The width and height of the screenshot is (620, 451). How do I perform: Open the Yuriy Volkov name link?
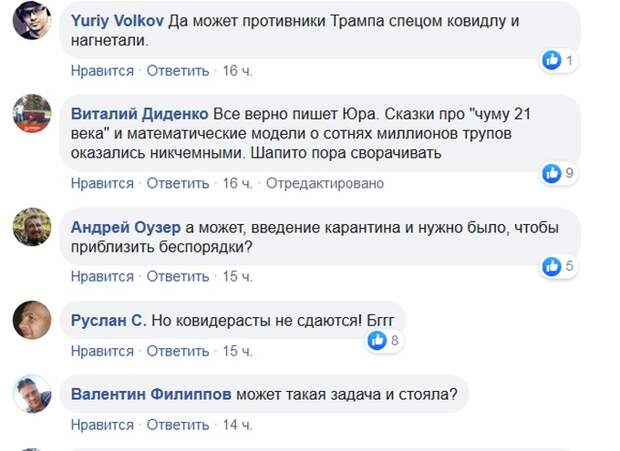[117, 21]
